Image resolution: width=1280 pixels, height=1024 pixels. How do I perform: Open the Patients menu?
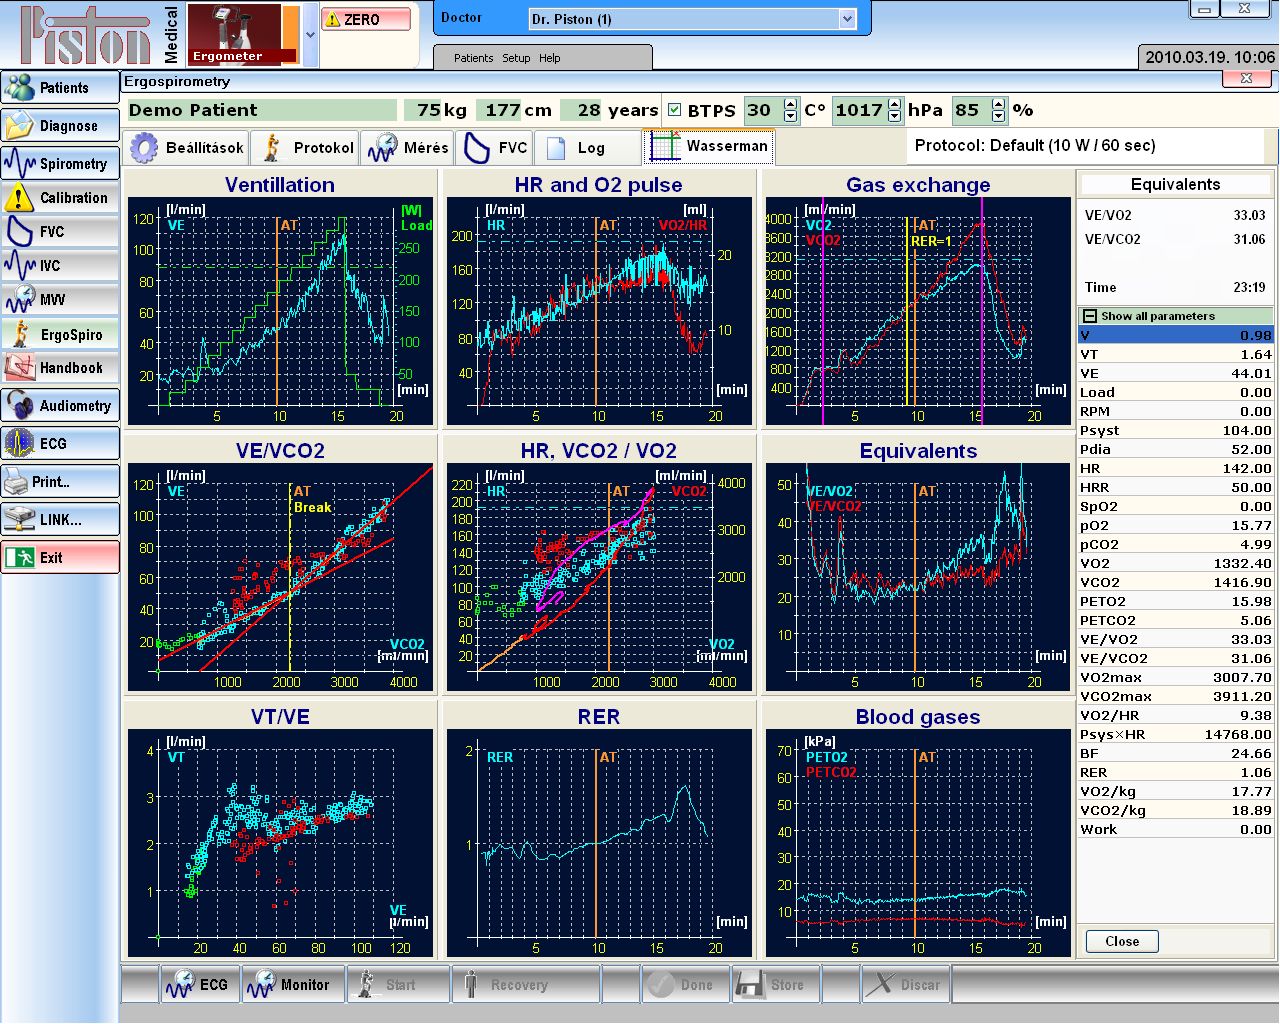(x=473, y=58)
